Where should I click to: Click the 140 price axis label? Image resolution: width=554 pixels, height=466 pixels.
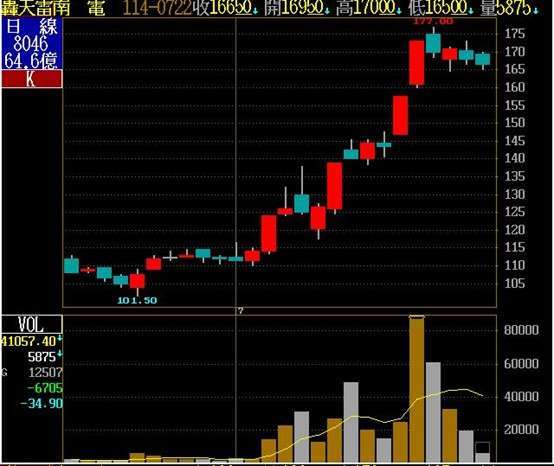[x=514, y=158]
